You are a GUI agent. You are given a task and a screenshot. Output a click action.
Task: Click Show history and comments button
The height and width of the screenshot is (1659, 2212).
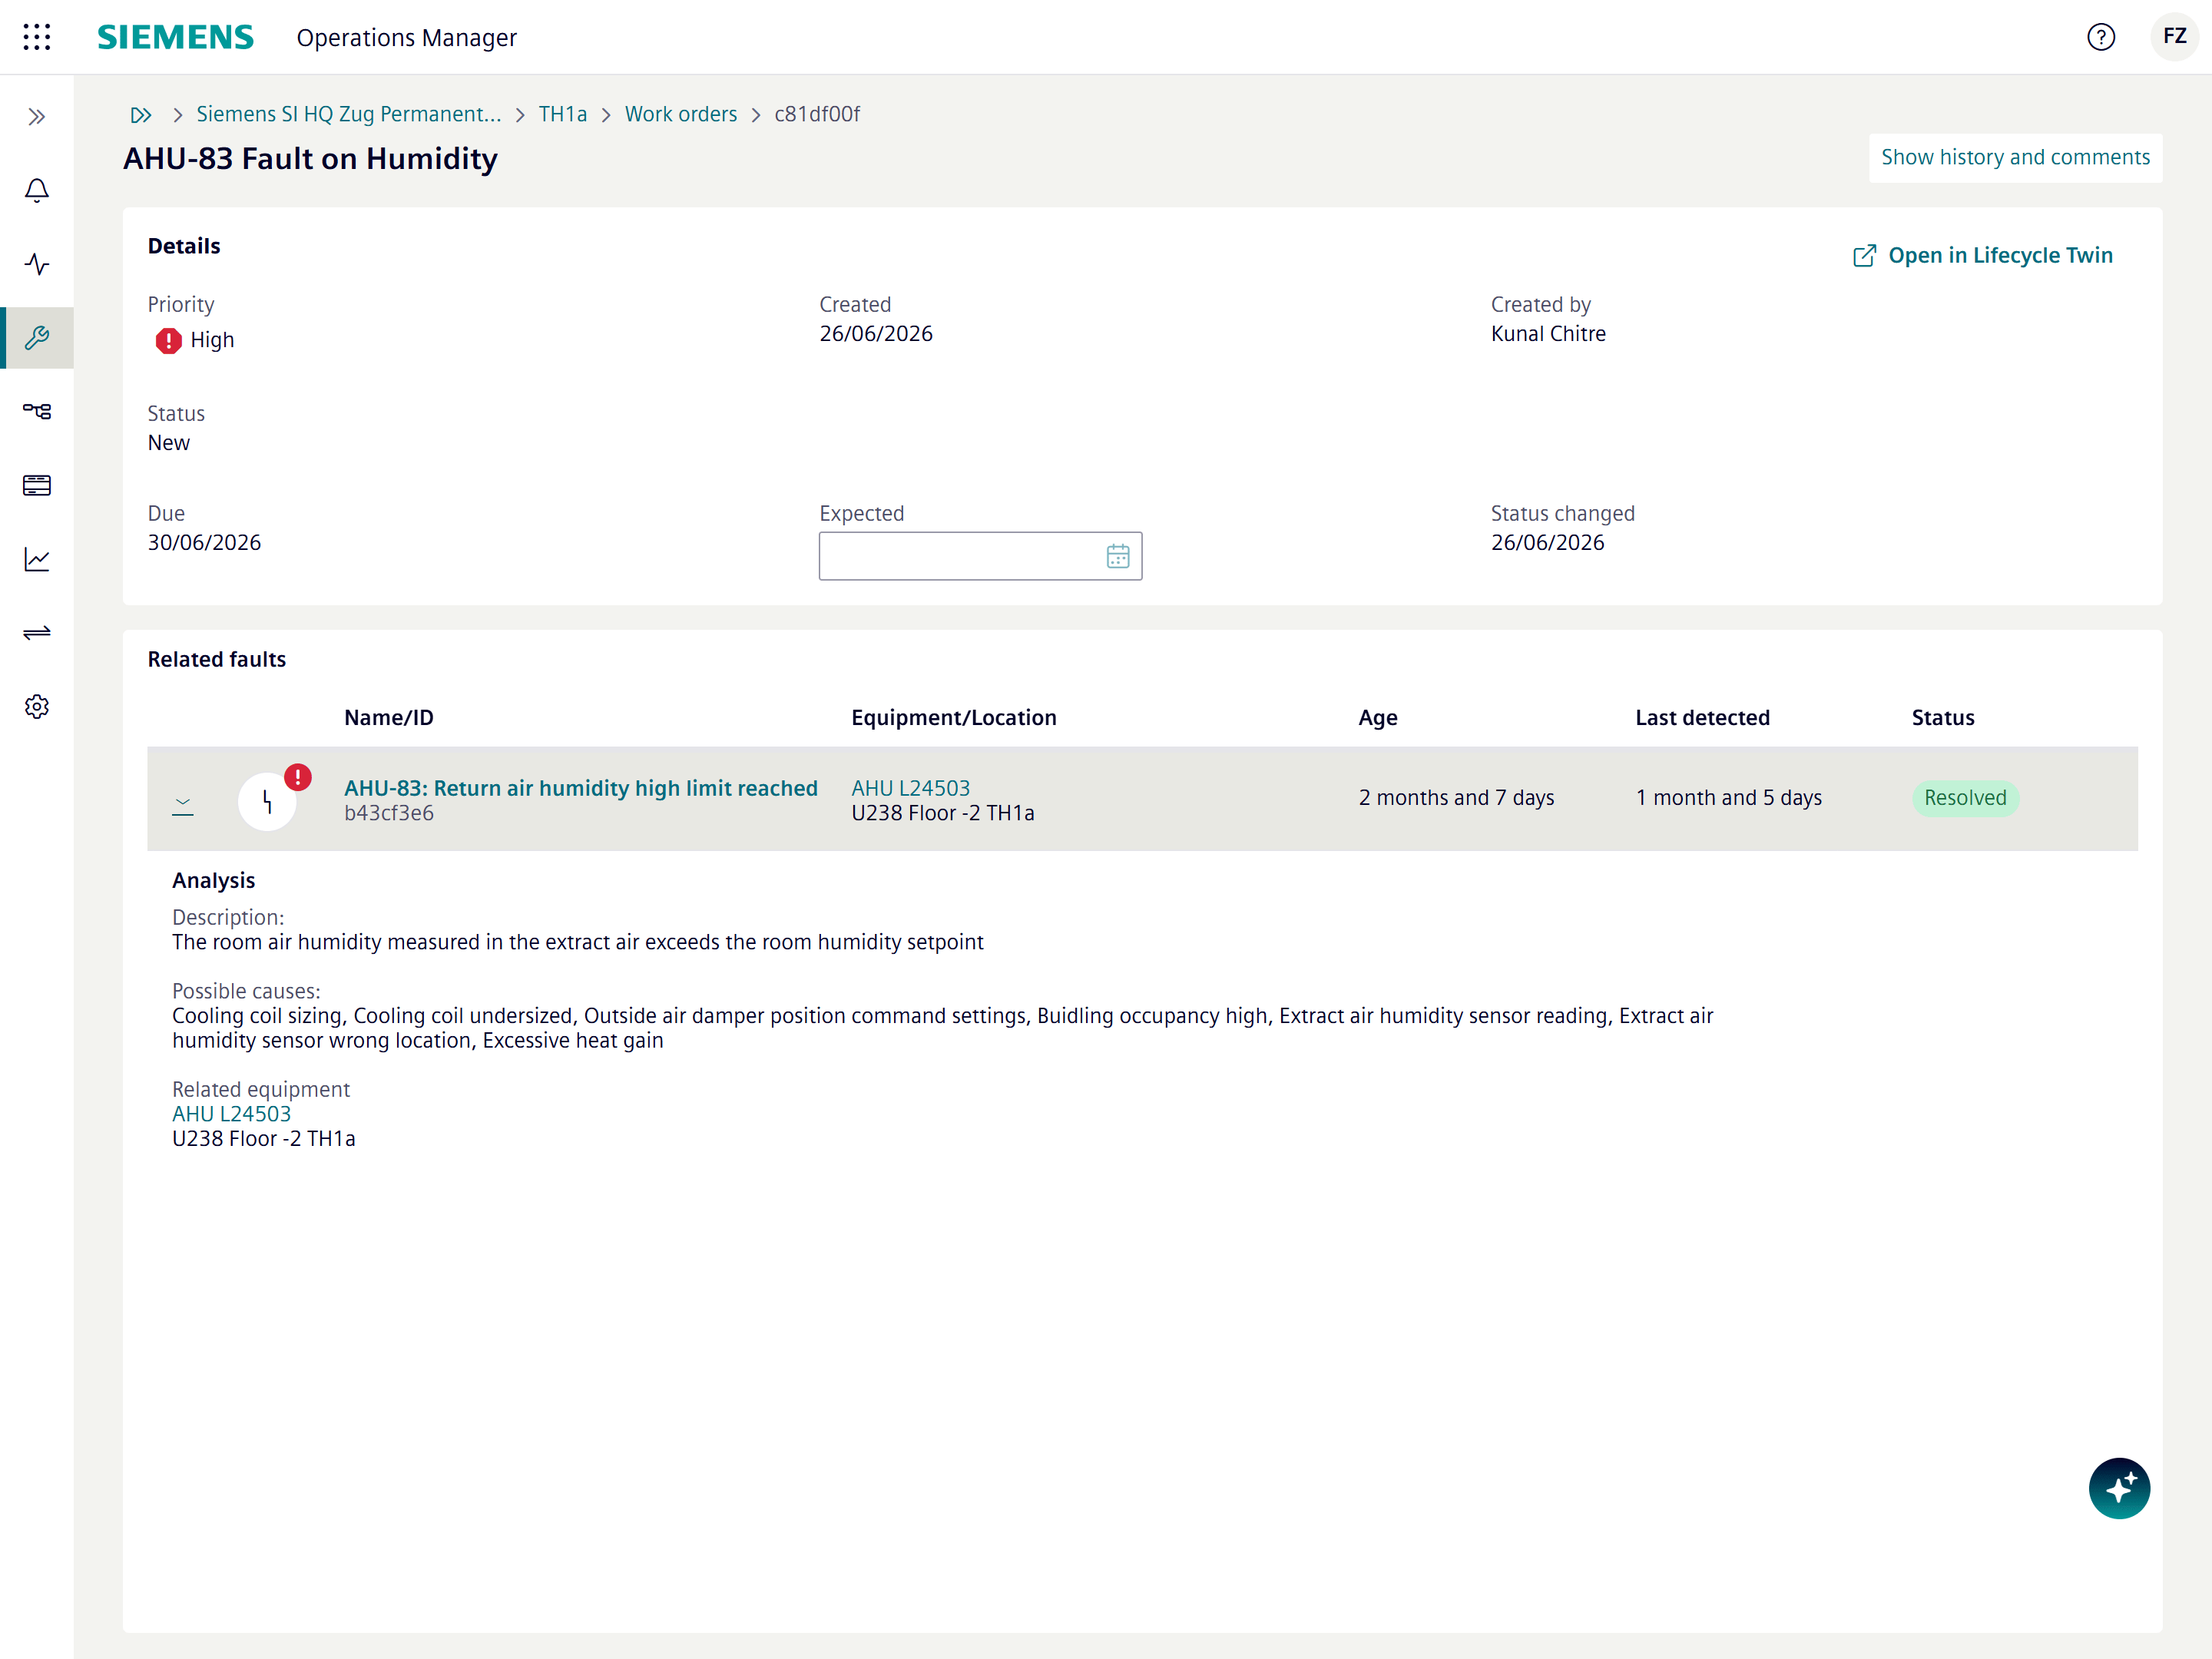(x=2015, y=157)
